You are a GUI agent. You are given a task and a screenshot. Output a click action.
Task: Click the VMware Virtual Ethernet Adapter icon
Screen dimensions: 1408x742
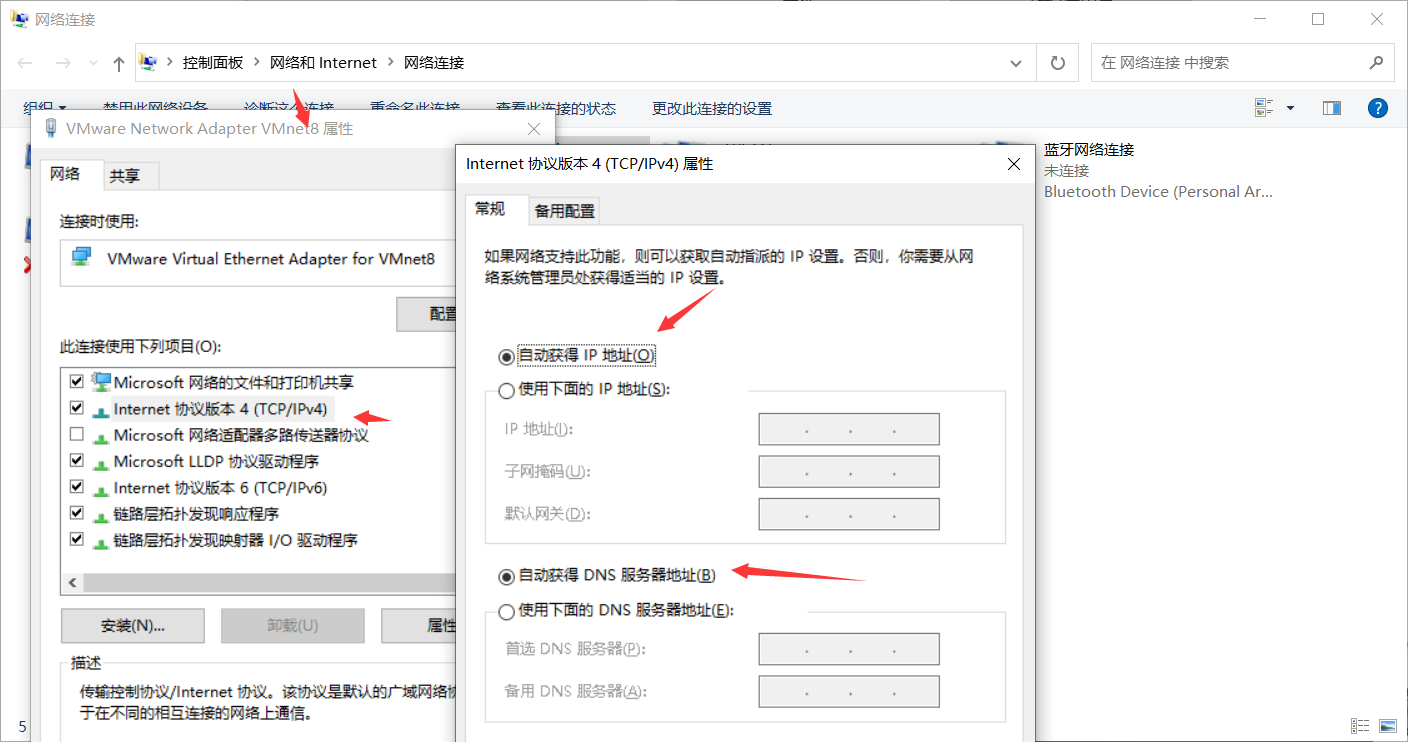(x=82, y=258)
